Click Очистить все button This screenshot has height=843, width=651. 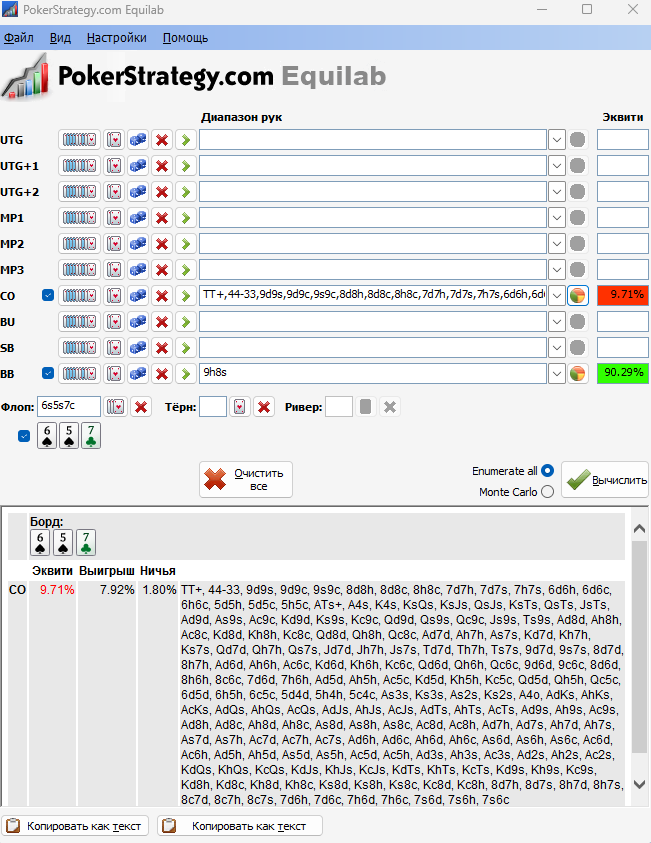coord(246,480)
